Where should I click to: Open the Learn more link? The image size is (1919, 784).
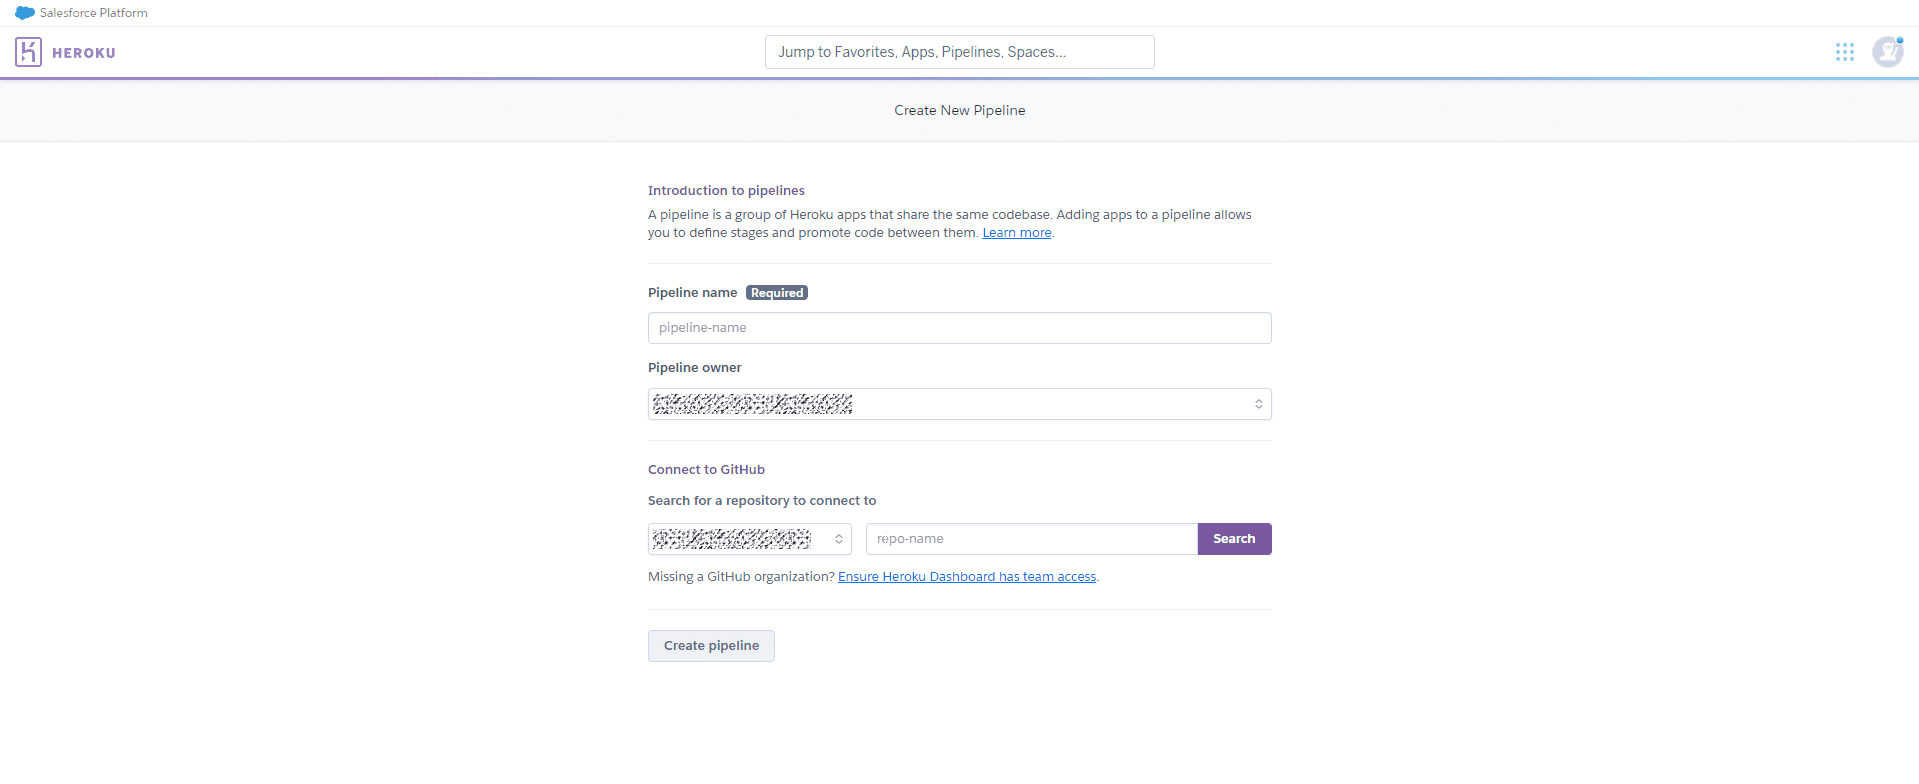(x=1016, y=233)
